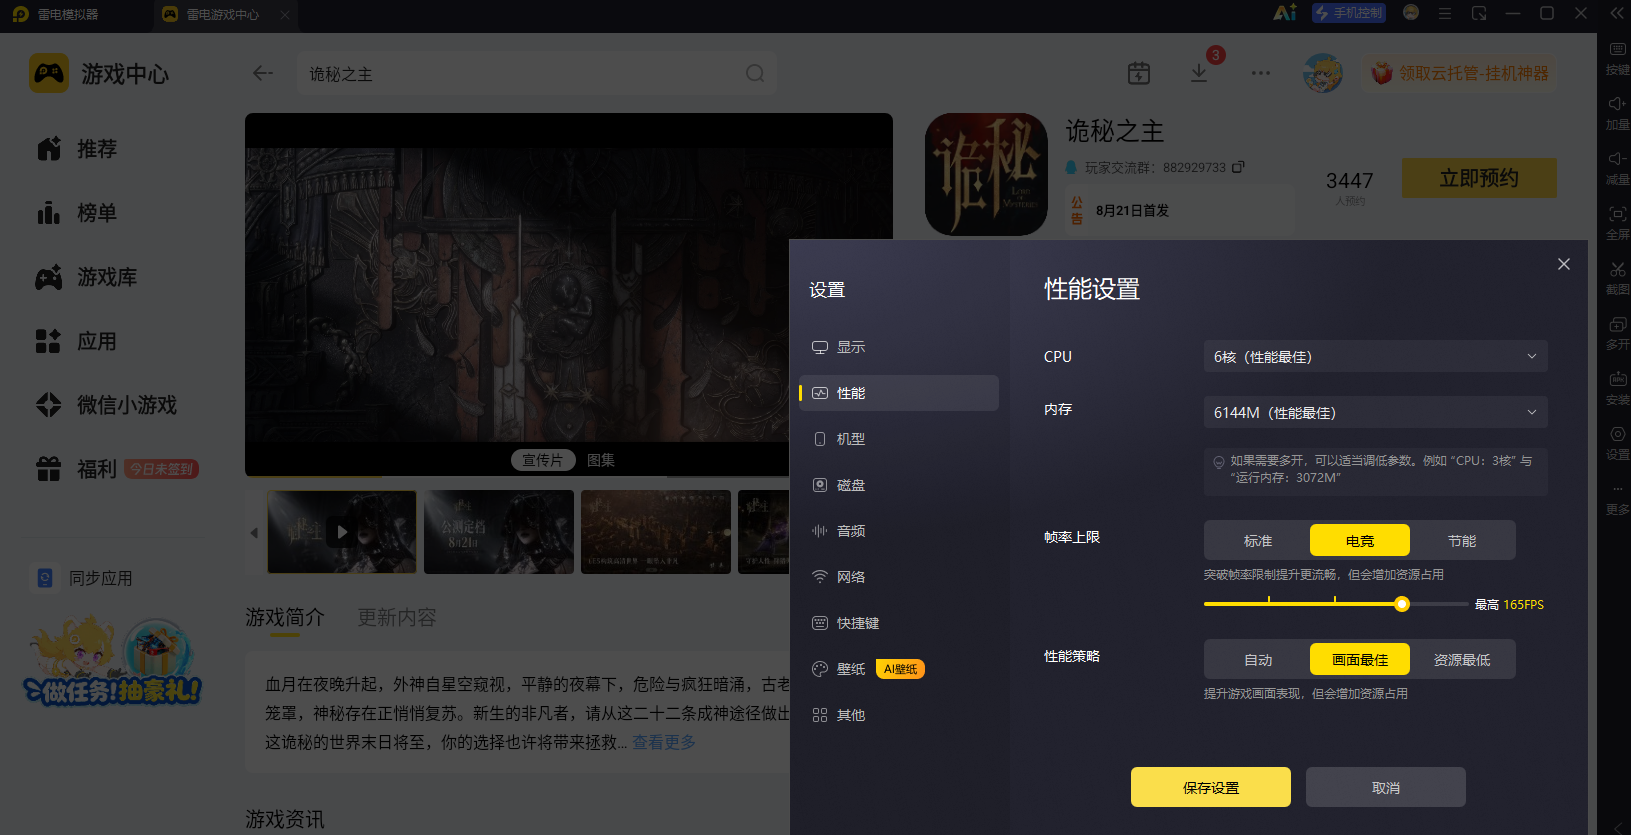The height and width of the screenshot is (835, 1631).
Task: Take a screenshot with 截图 tool
Action: [1617, 279]
